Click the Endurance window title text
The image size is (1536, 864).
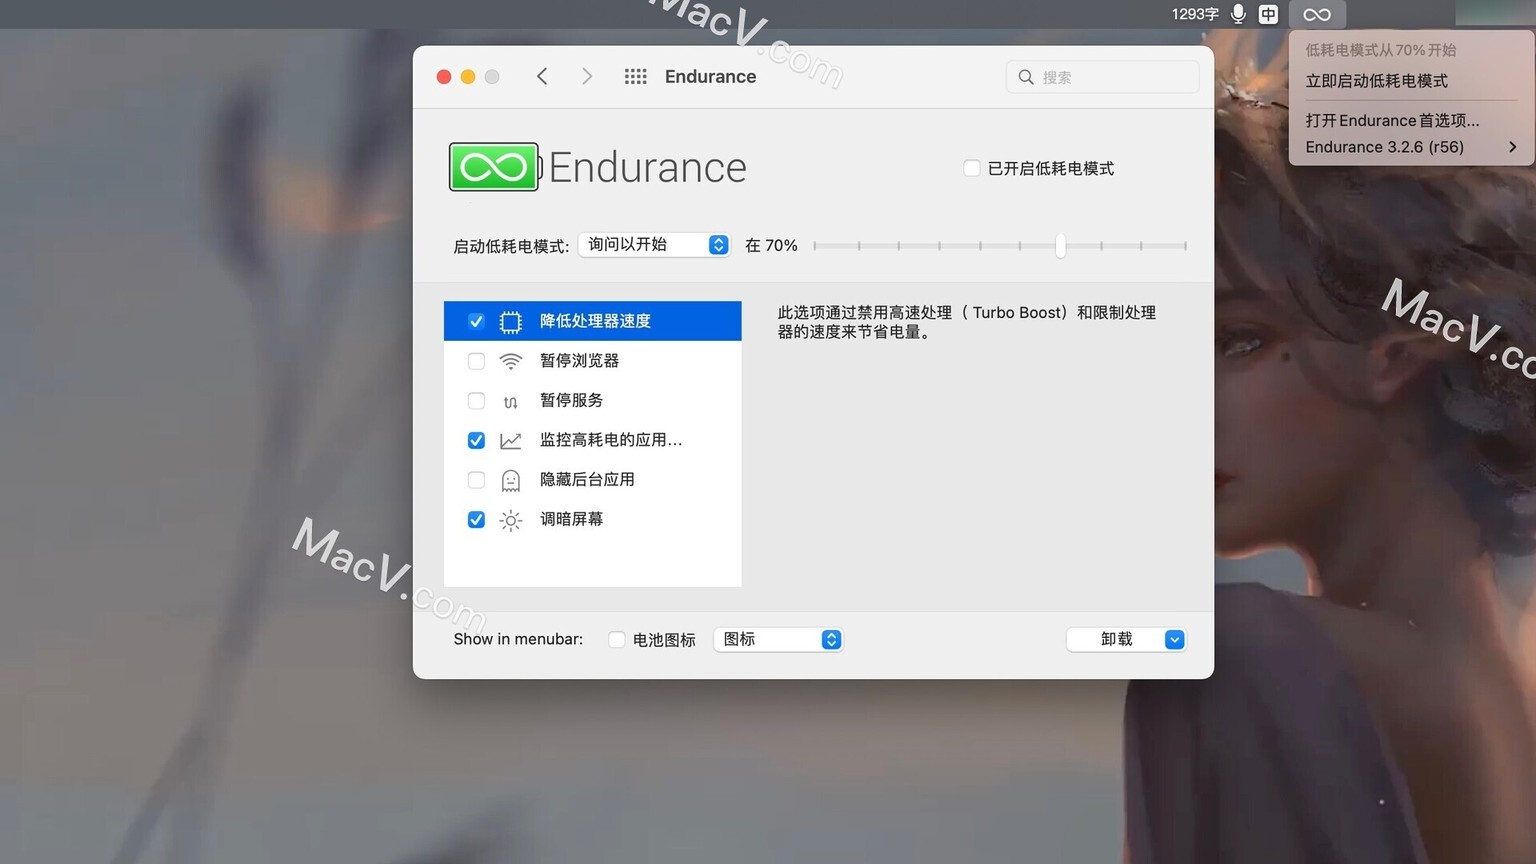(710, 77)
